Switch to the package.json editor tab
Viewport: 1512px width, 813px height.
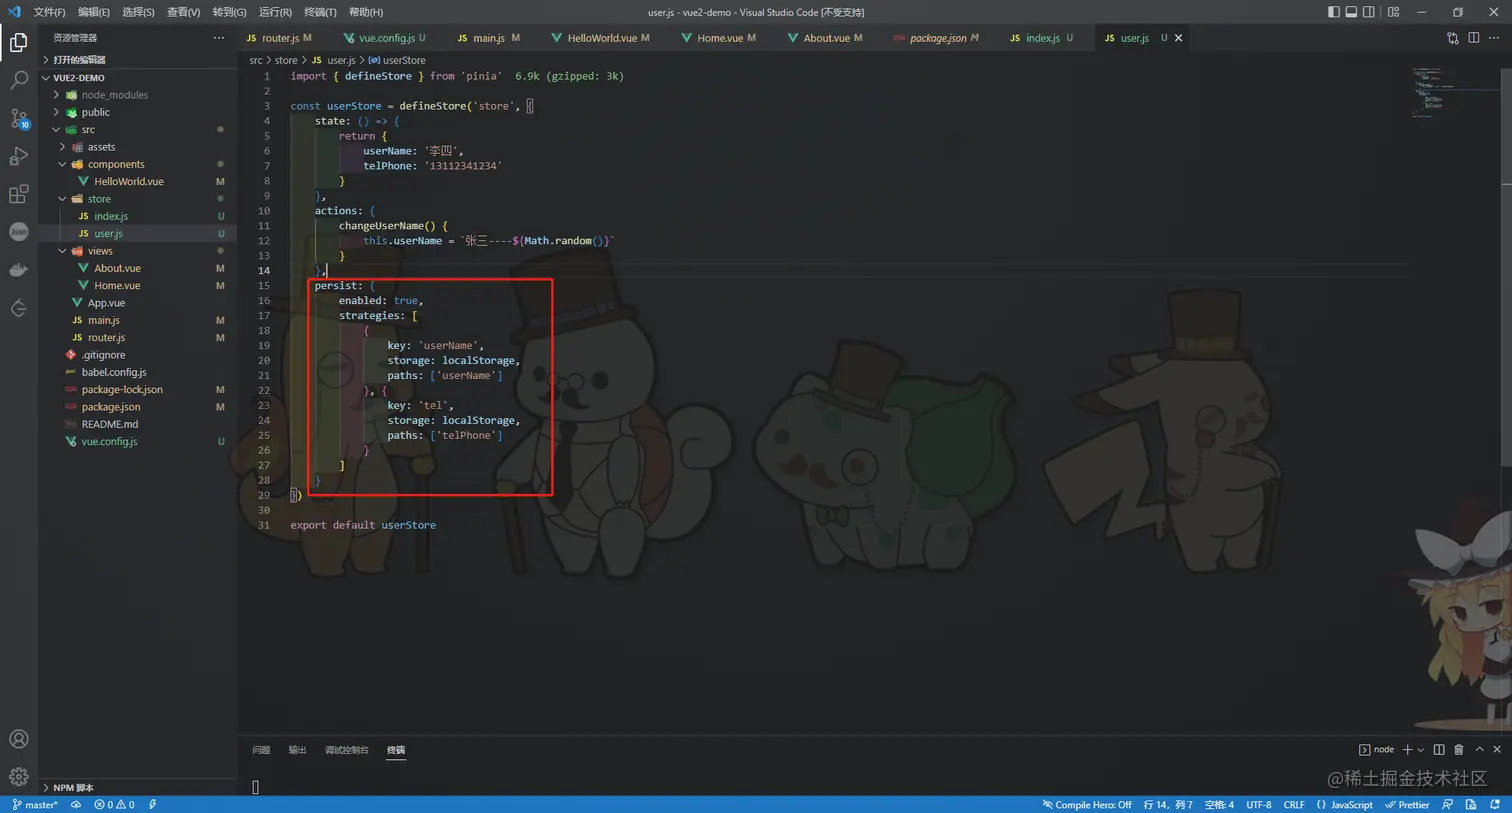[937, 38]
